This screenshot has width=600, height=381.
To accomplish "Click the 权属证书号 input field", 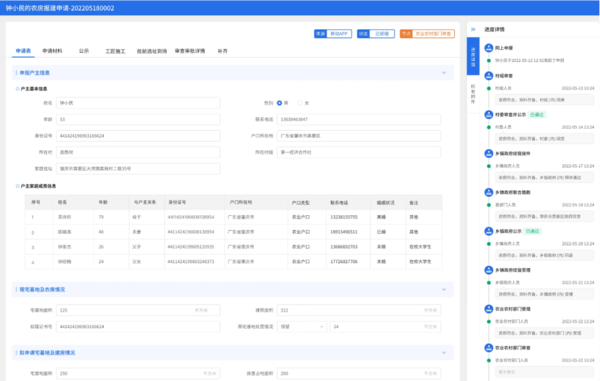I will pos(138,327).
